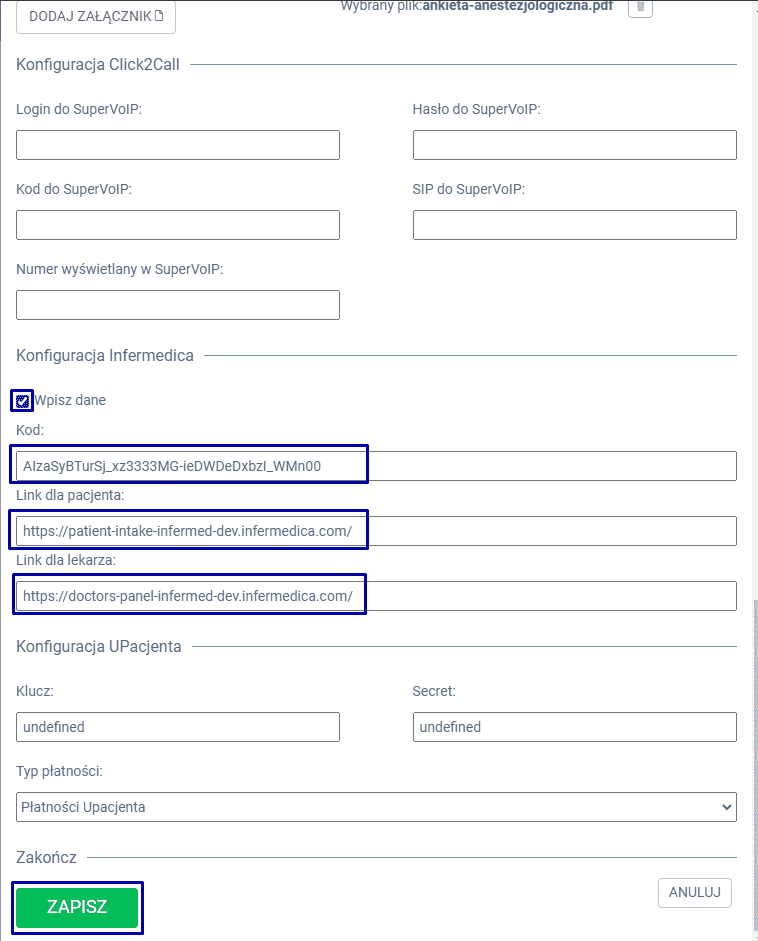Click the UPacjenta Secret field
The image size is (758, 941).
click(x=574, y=727)
